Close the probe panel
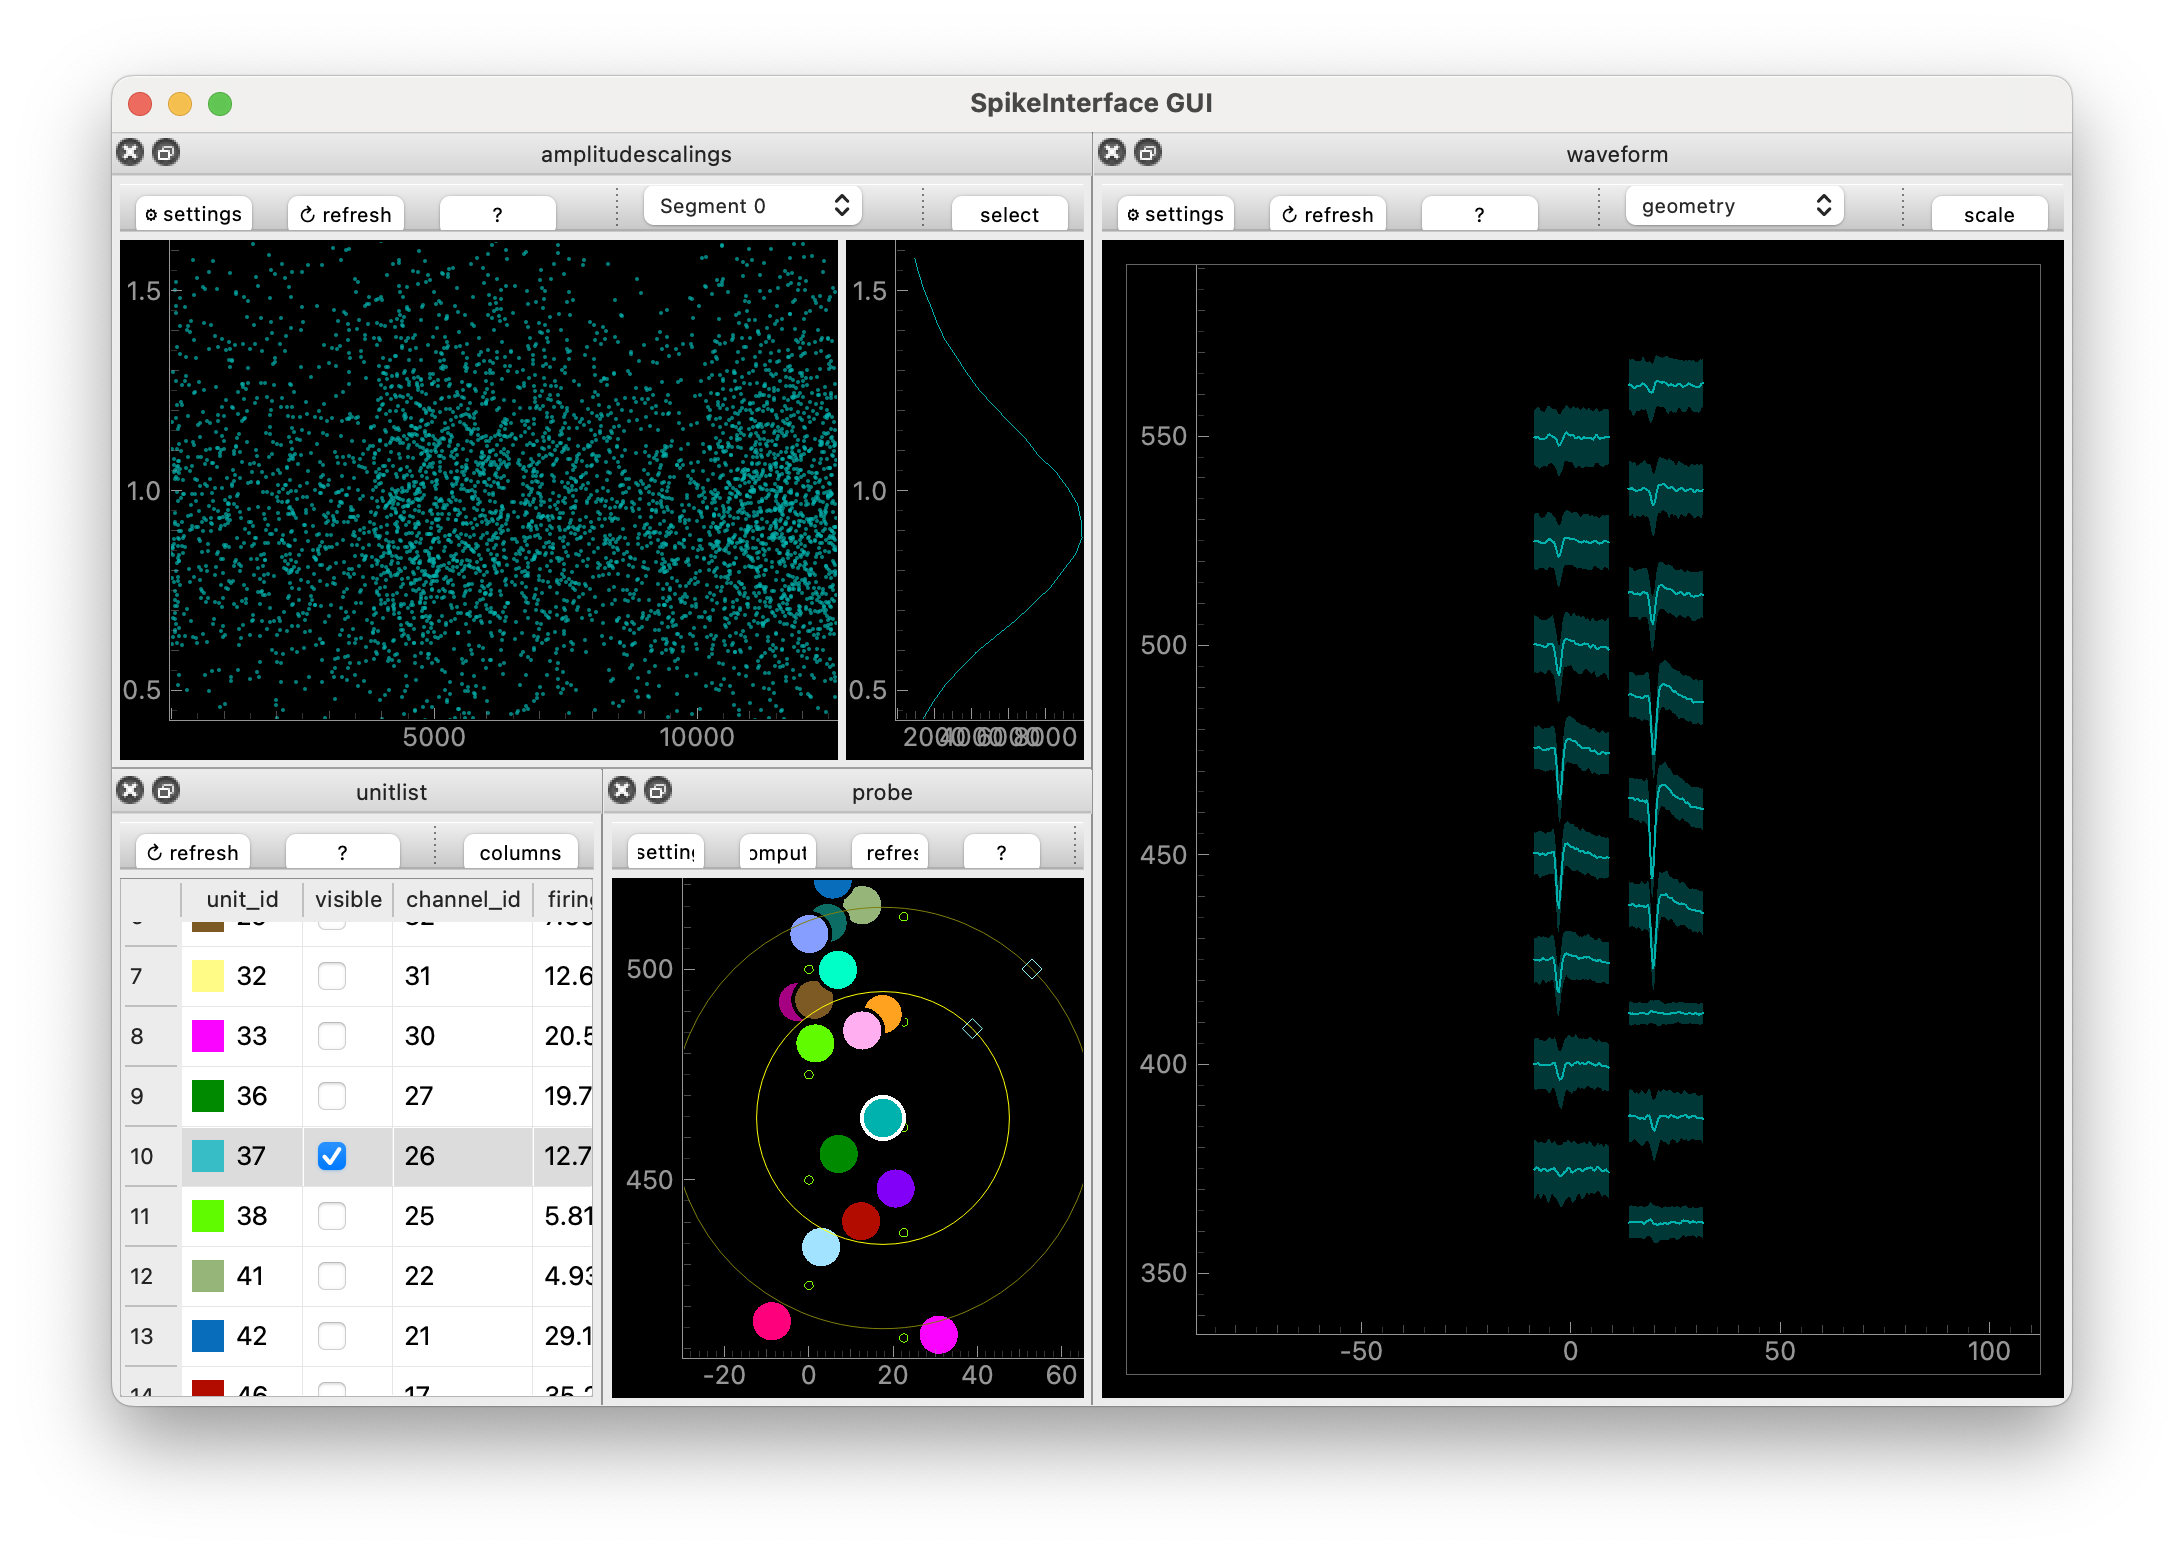This screenshot has height=1554, width=2184. click(x=622, y=791)
